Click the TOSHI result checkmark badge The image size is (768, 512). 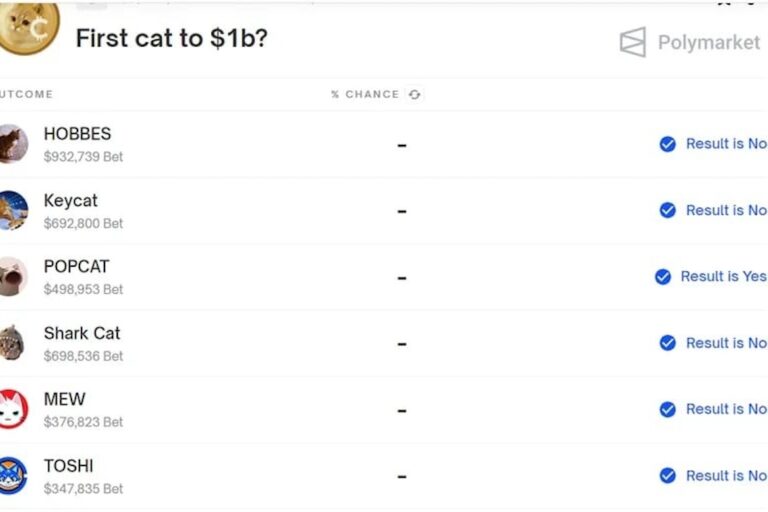click(668, 476)
